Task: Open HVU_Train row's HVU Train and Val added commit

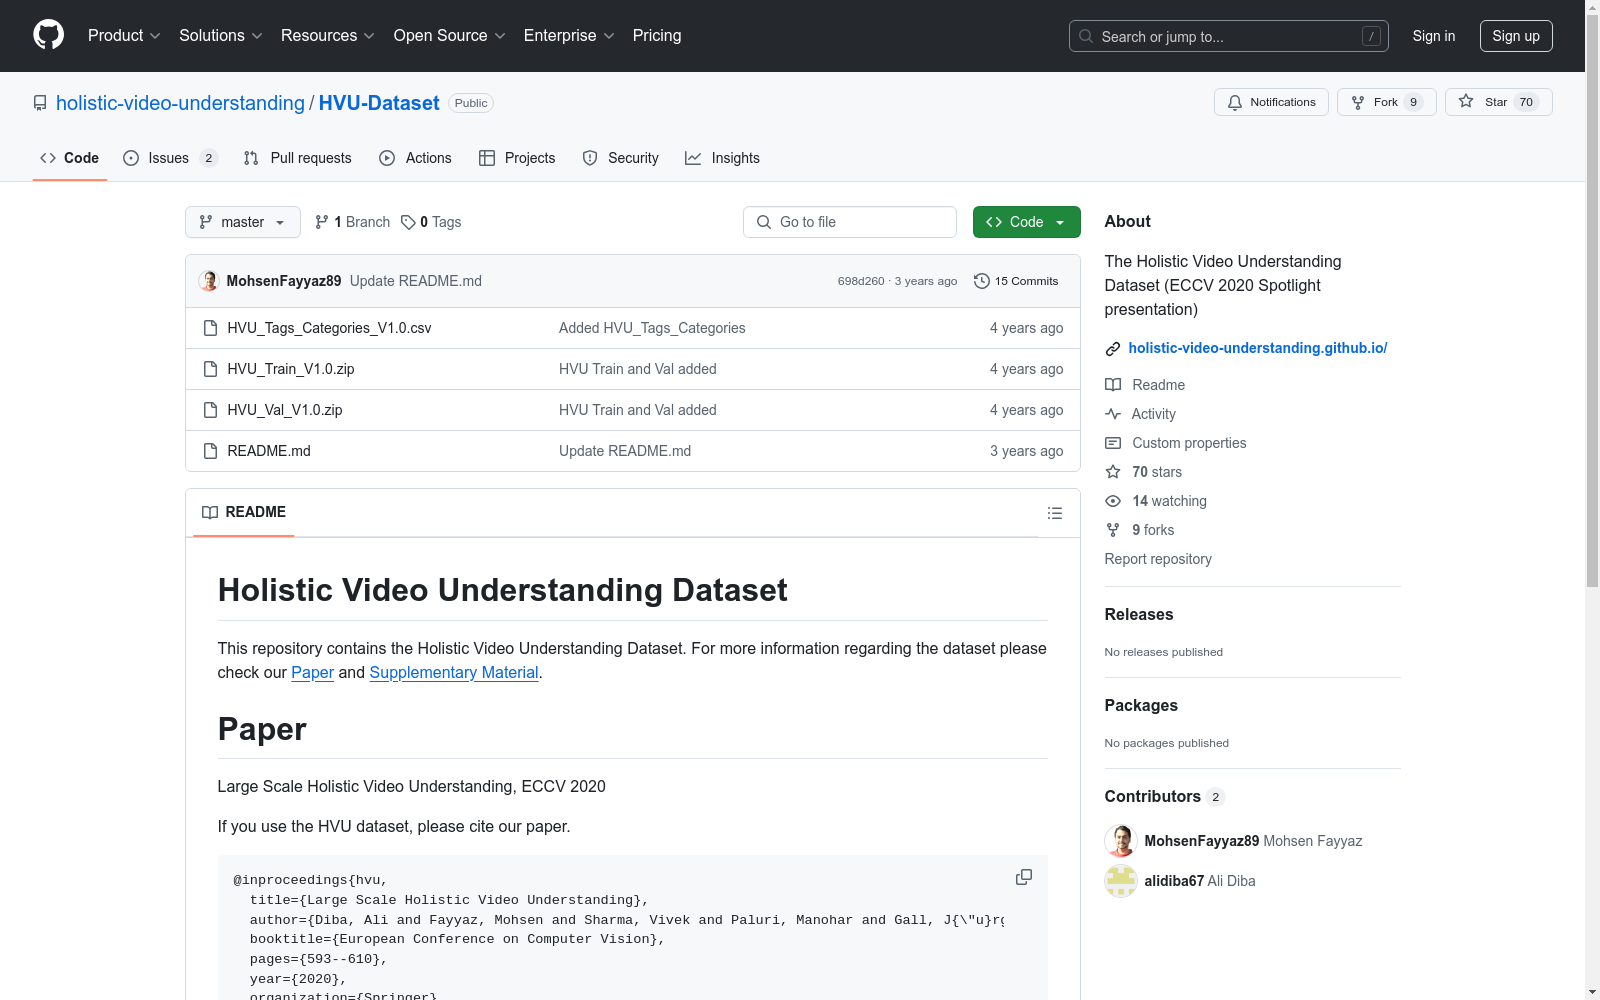Action: click(x=638, y=369)
